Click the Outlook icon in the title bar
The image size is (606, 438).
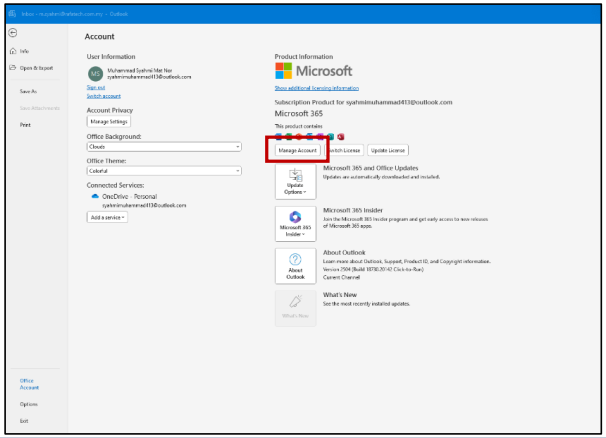coord(12,14)
